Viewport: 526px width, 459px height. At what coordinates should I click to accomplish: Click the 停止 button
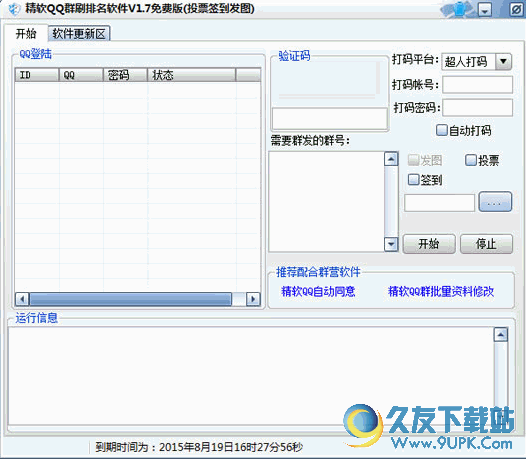486,244
